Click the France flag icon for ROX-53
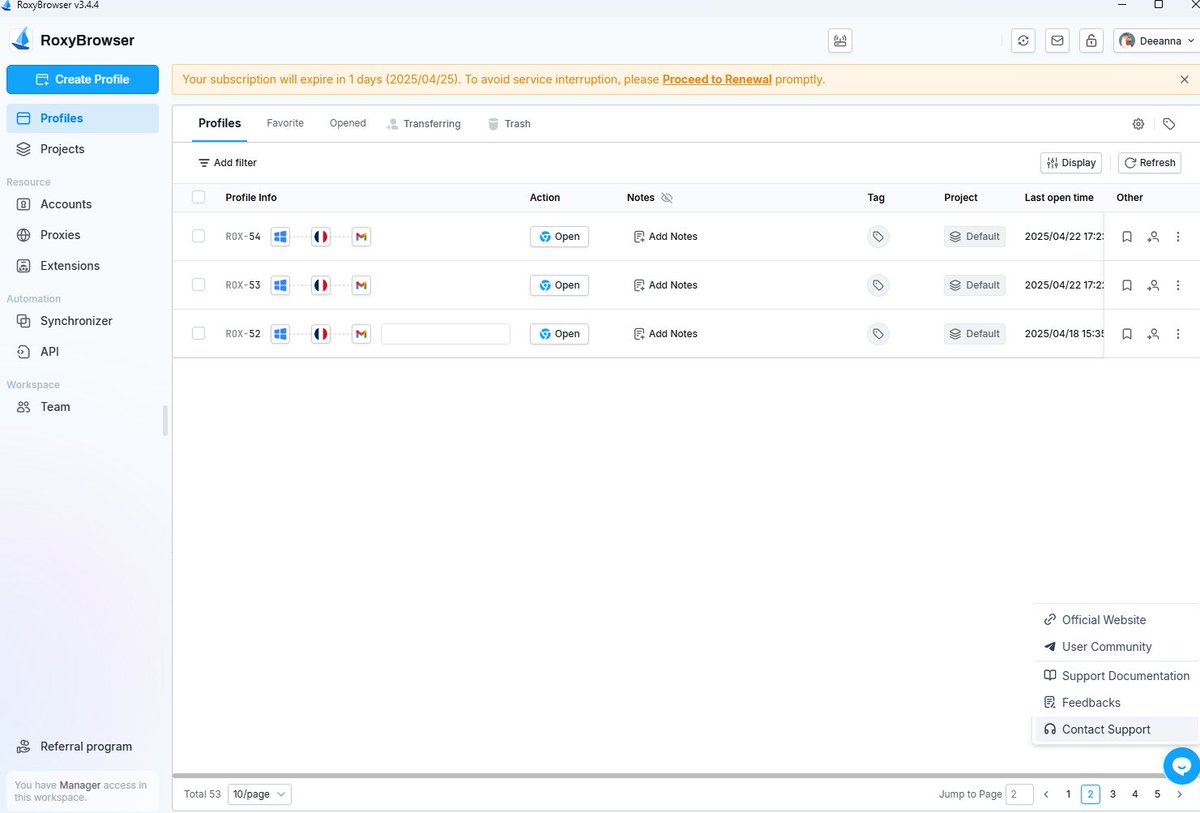The image size is (1200, 813). (x=320, y=285)
